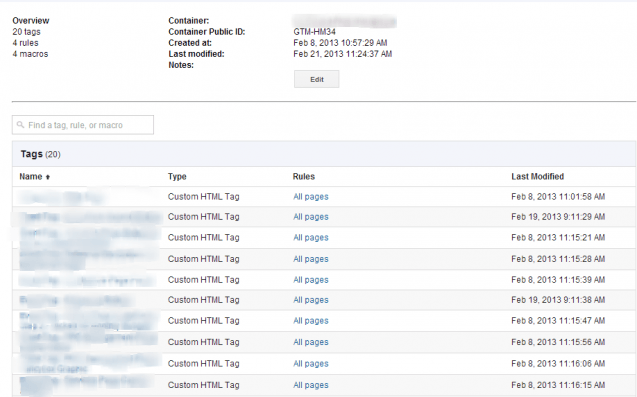Click created date Feb 8, 2013 10:57:29 AM
The width and height of the screenshot is (637, 397).
[340, 43]
